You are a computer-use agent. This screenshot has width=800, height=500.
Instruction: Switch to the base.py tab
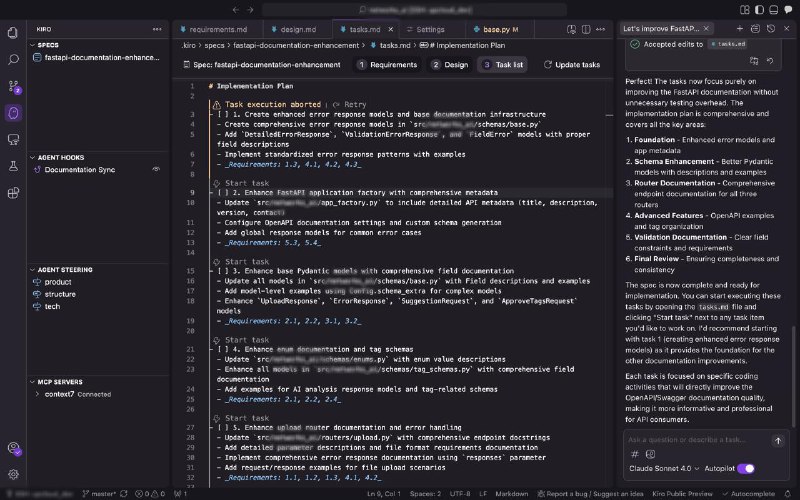coord(501,30)
